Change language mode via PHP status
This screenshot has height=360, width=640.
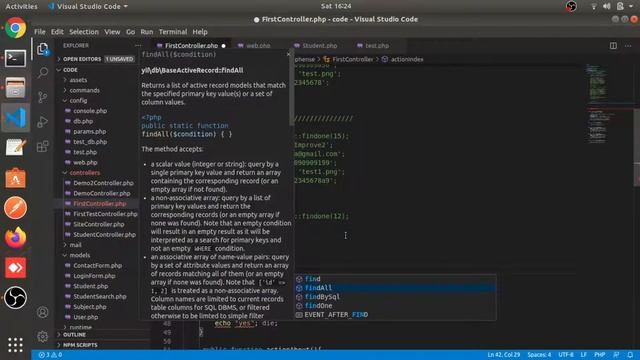(600, 355)
